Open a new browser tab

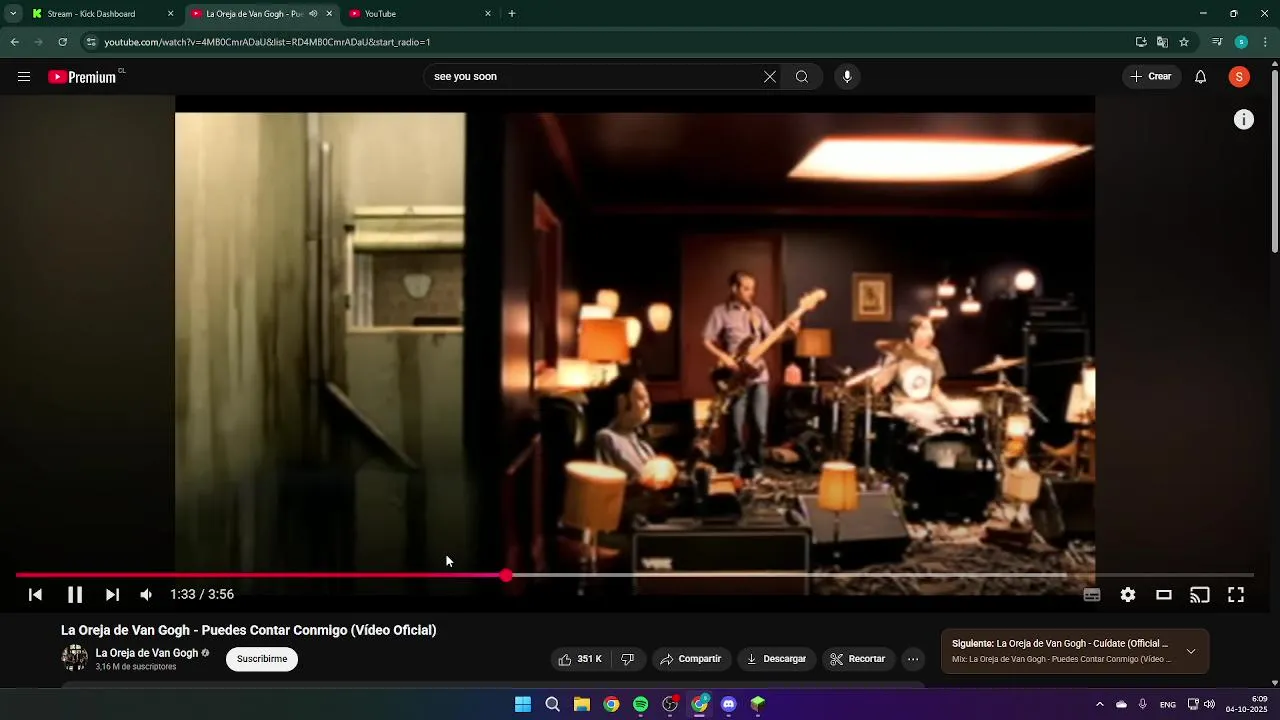coord(512,14)
